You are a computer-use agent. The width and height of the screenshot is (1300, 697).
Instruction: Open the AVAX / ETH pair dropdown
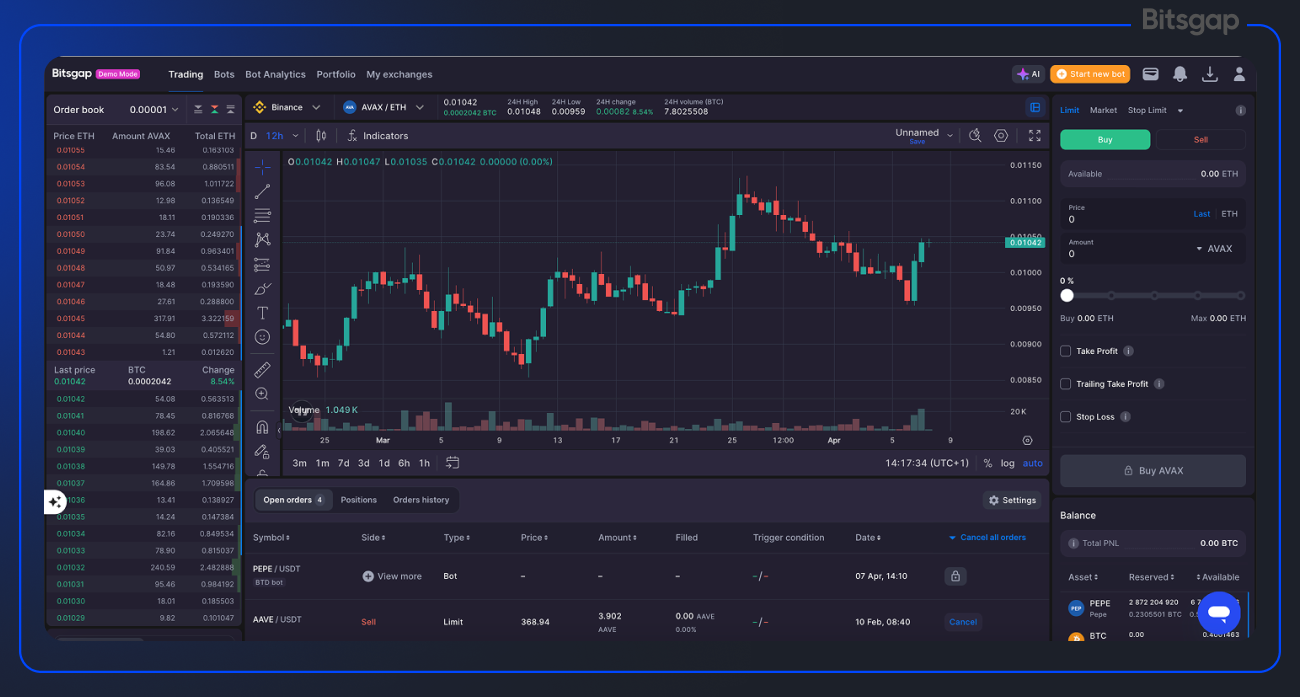[384, 107]
